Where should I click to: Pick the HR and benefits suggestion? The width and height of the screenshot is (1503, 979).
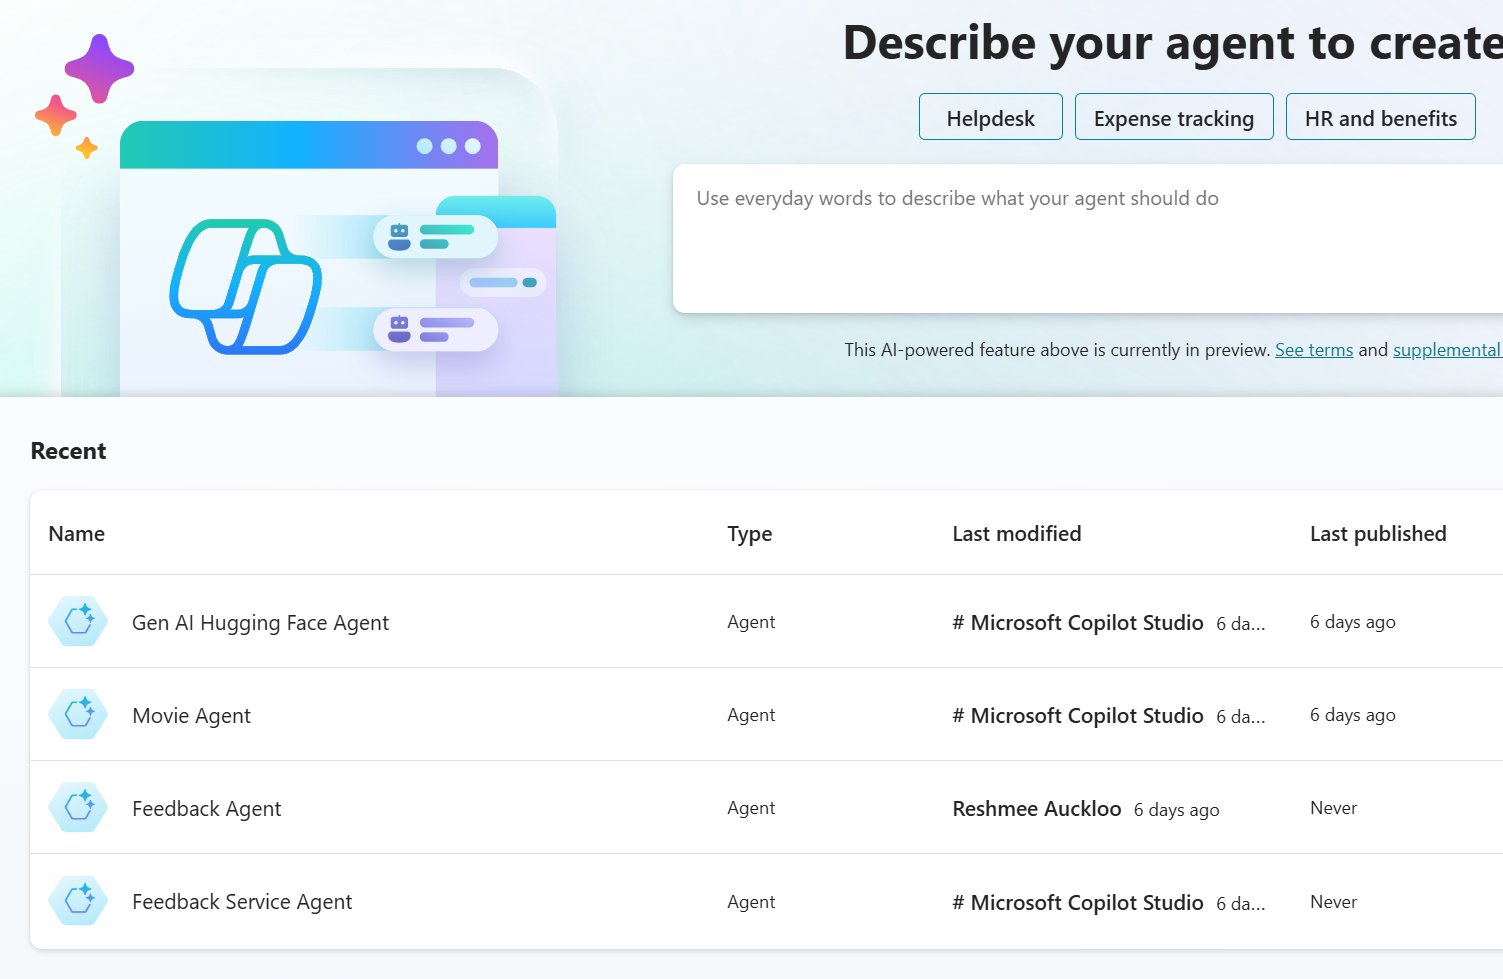(1380, 118)
